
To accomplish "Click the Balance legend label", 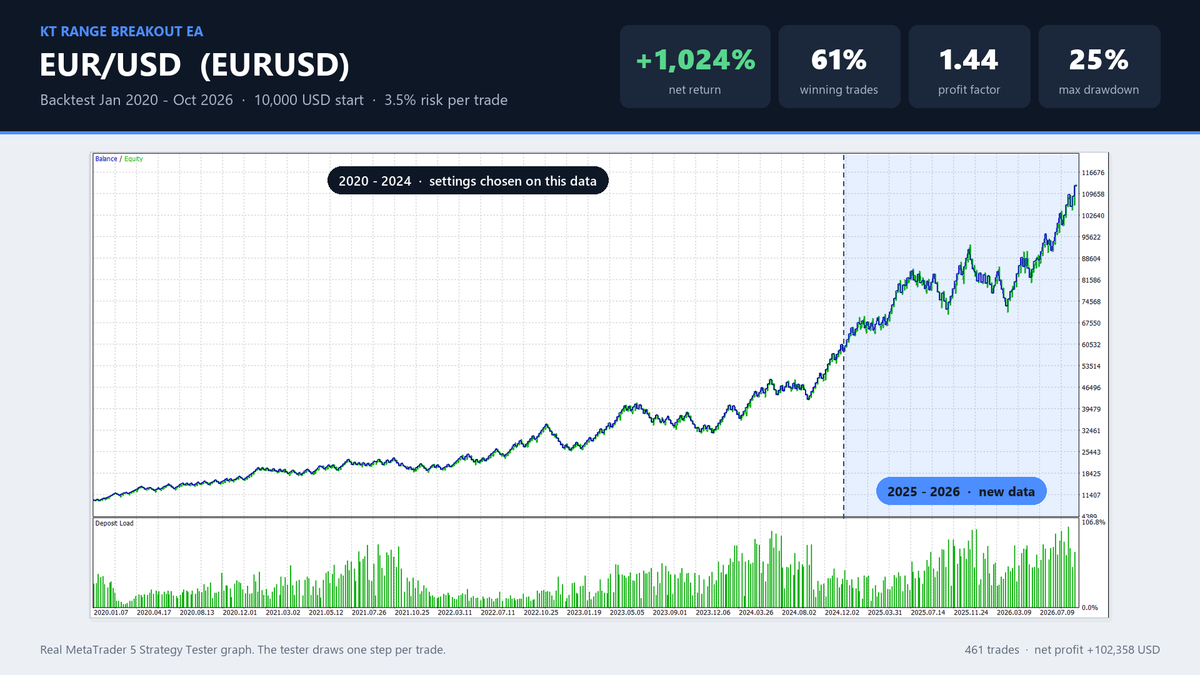I will [x=106, y=159].
